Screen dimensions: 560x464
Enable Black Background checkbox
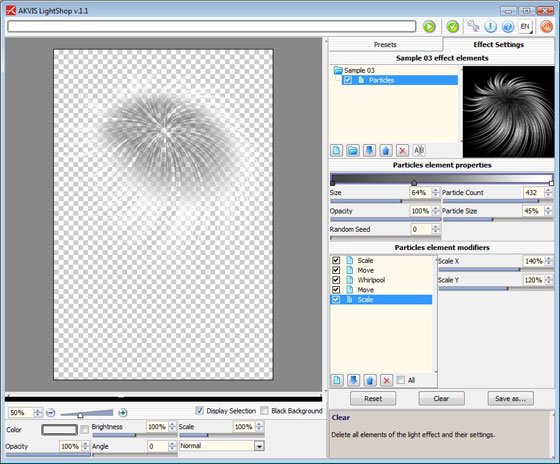(264, 411)
